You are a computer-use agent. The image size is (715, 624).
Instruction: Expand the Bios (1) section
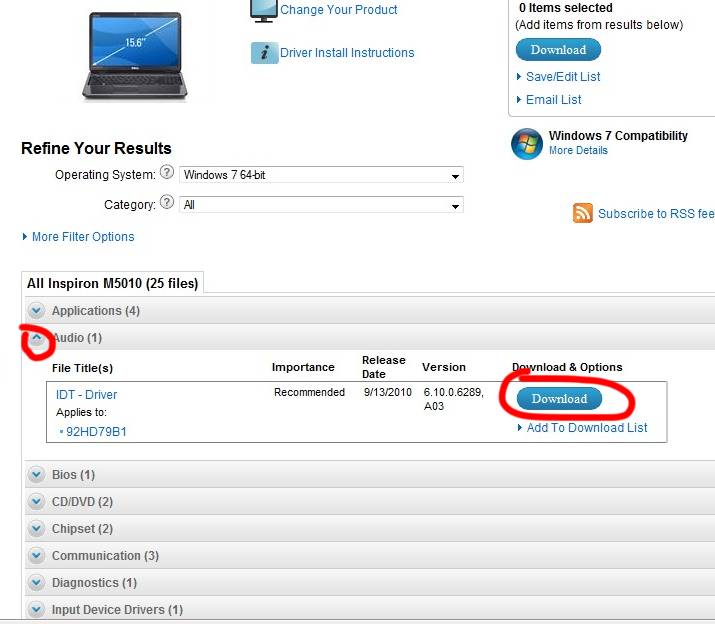click(36, 475)
